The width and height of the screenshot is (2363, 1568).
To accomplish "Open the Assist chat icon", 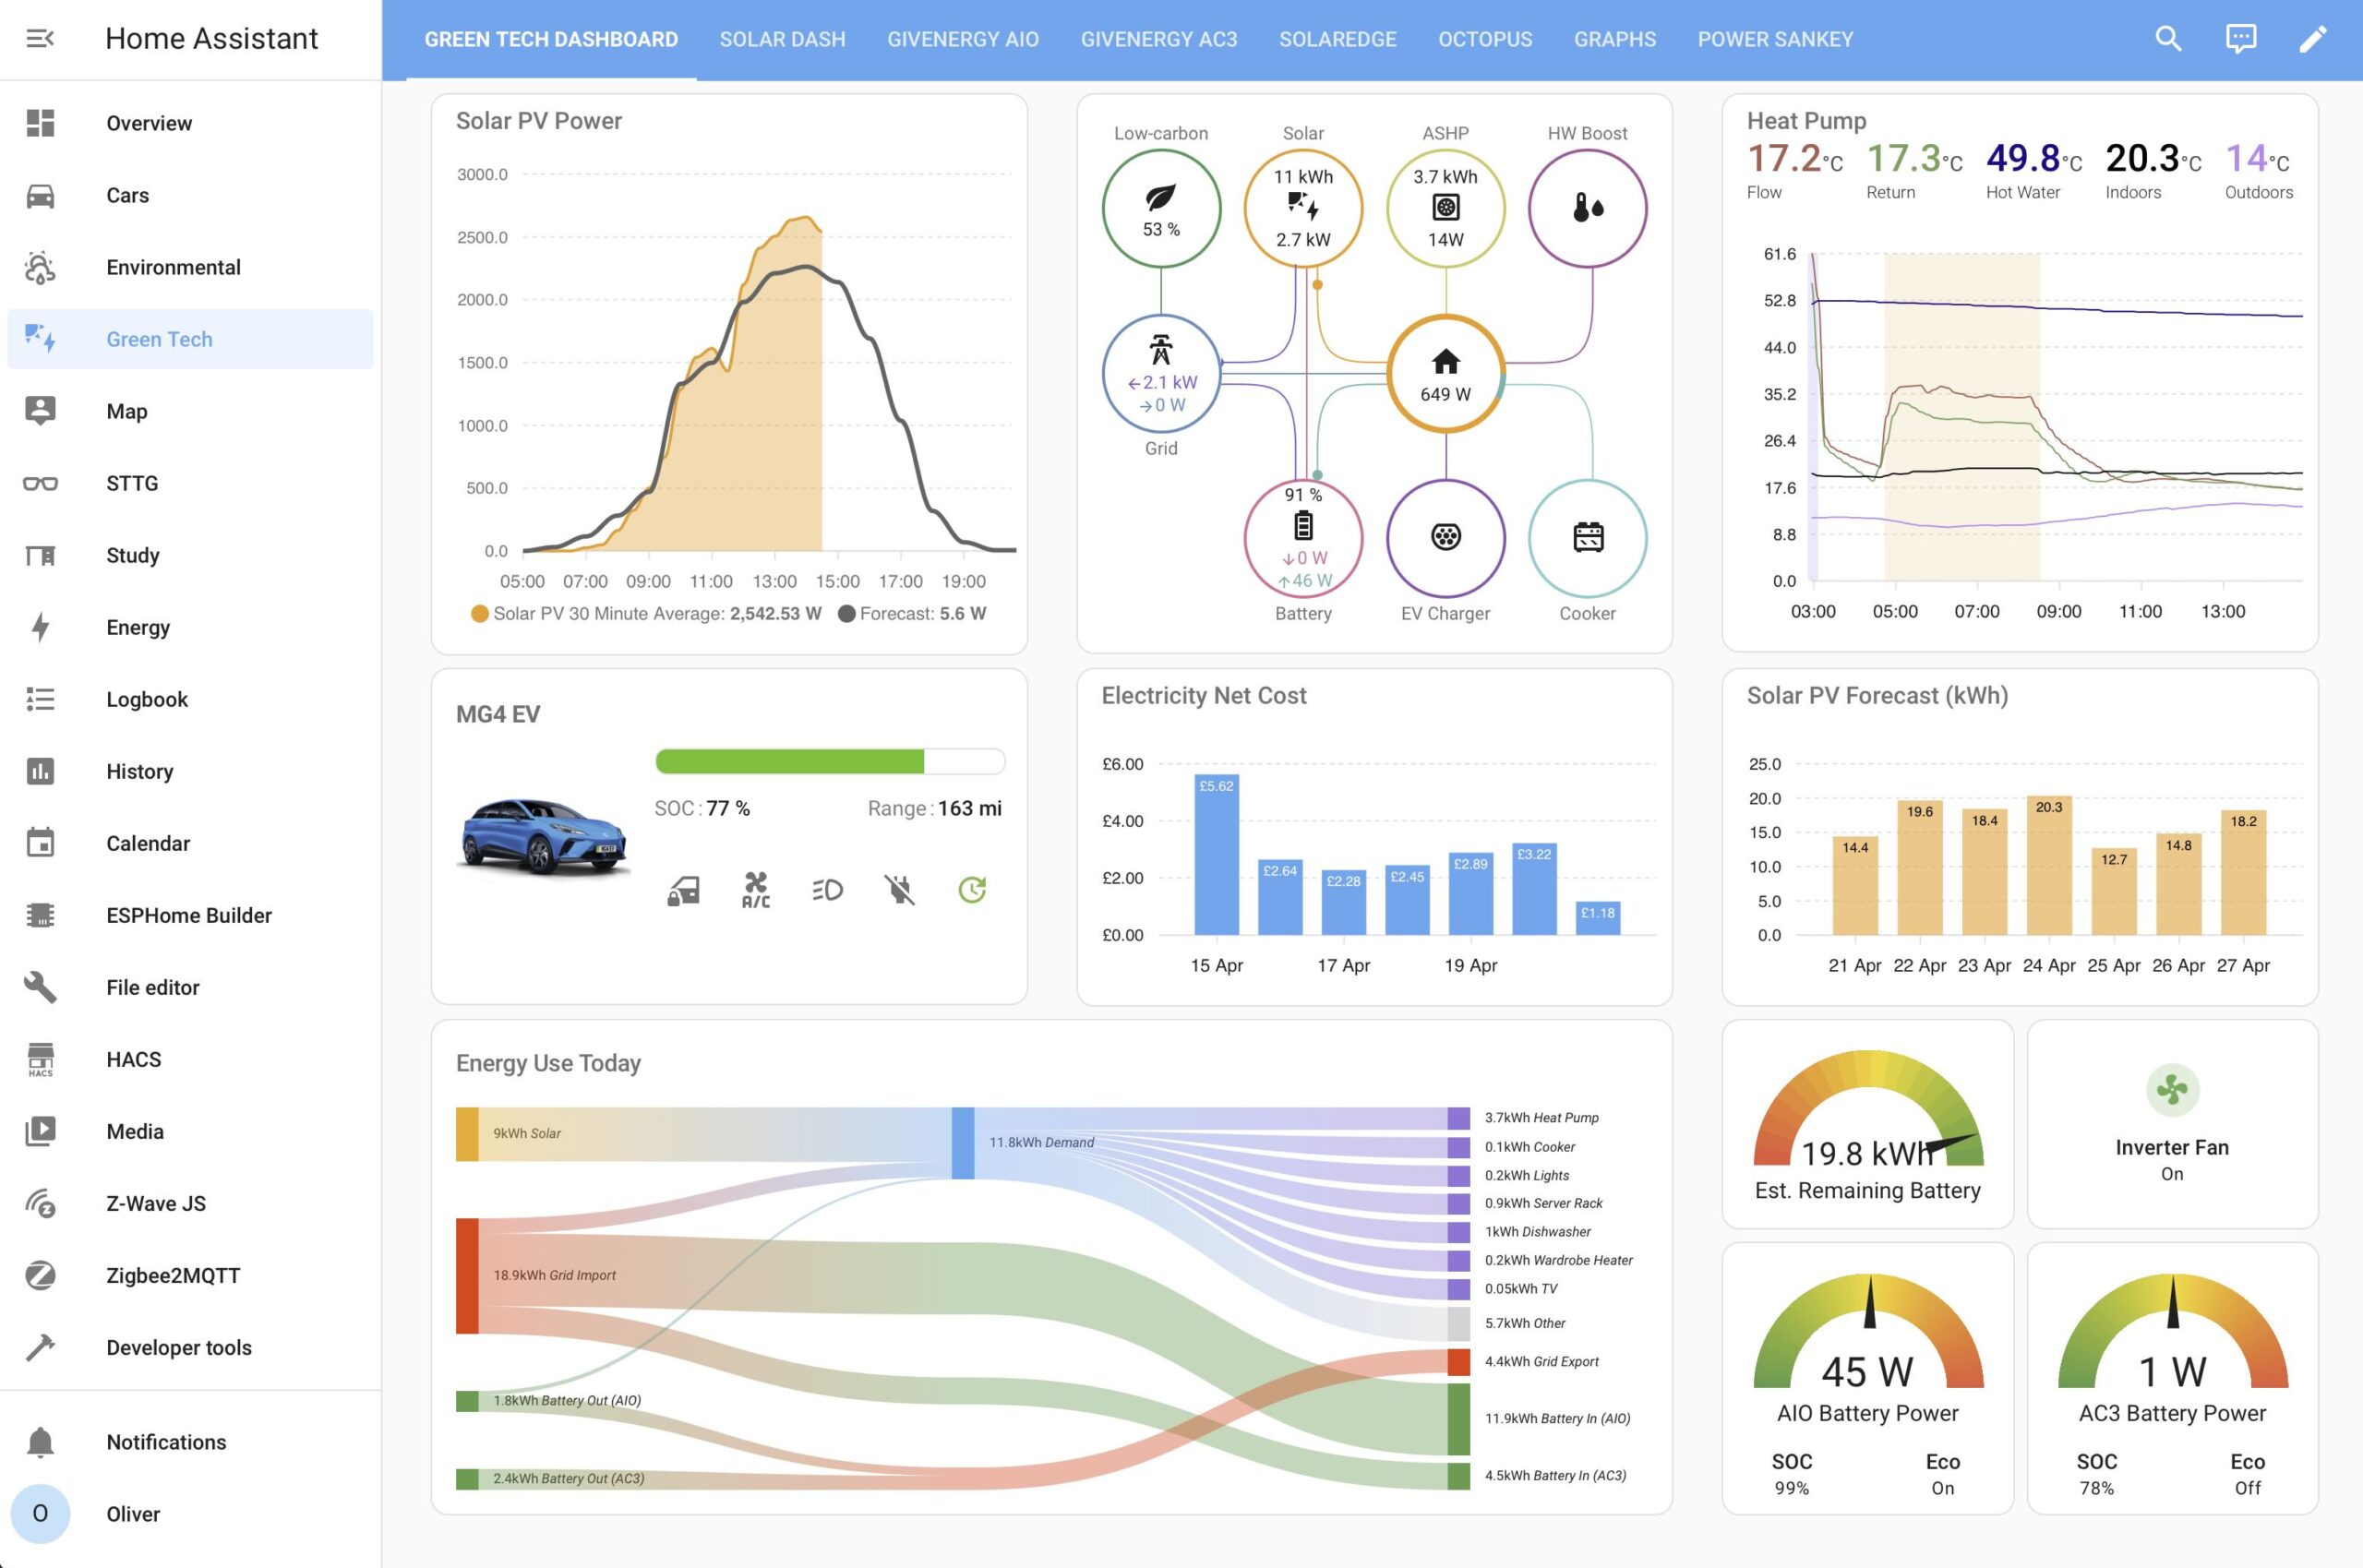I will (x=2240, y=38).
